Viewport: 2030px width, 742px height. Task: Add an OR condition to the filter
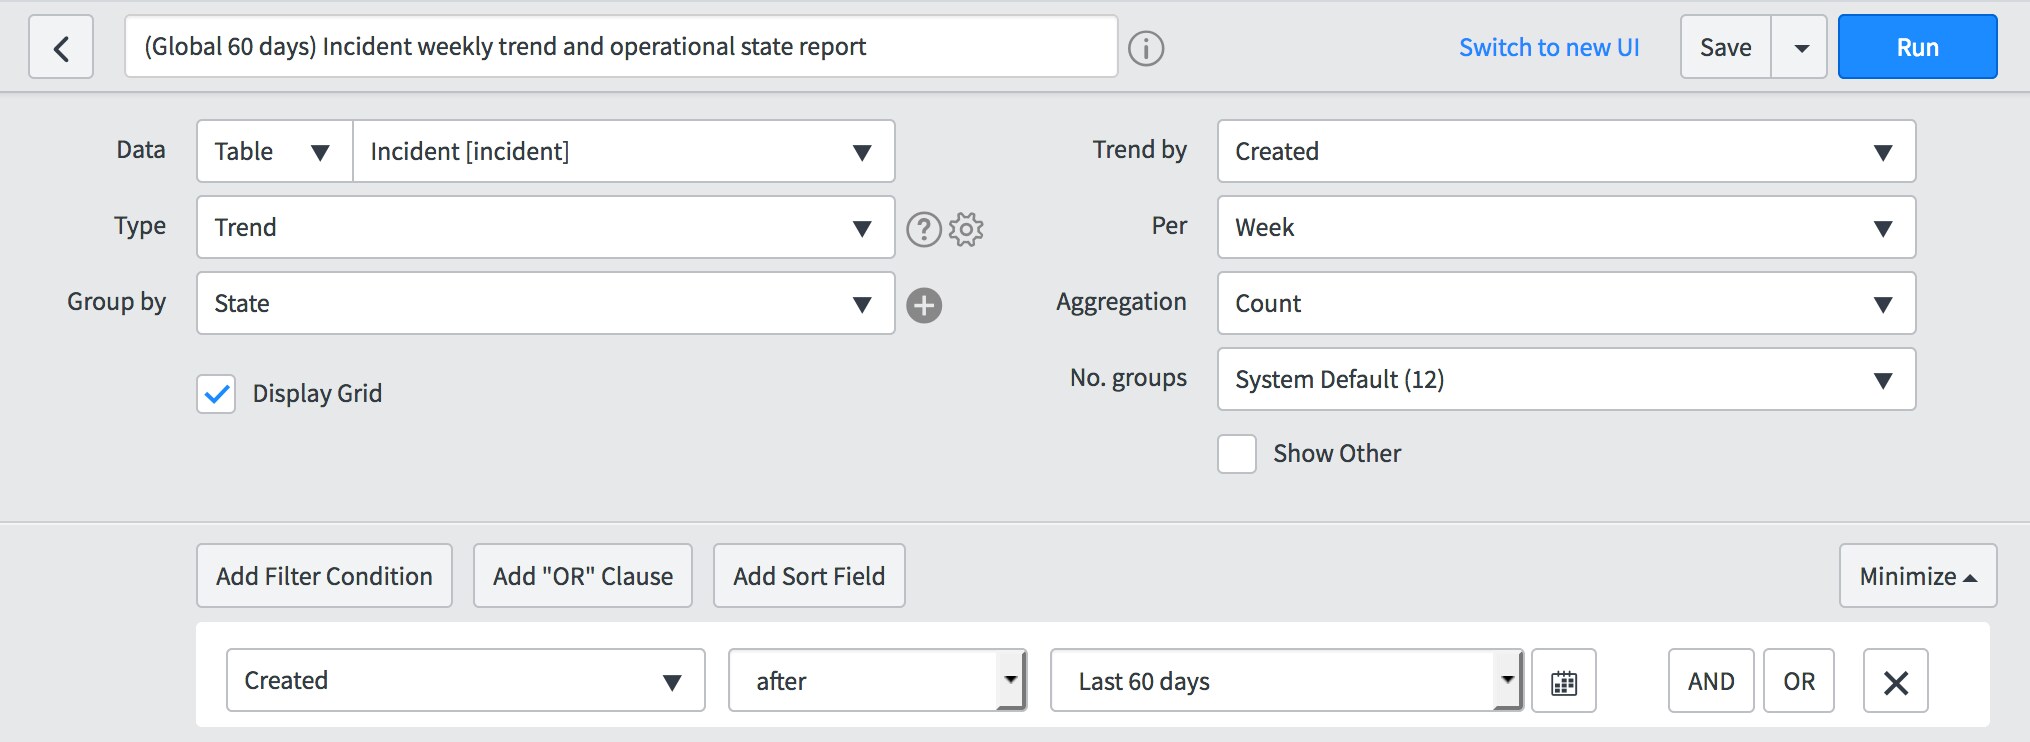point(1799,681)
